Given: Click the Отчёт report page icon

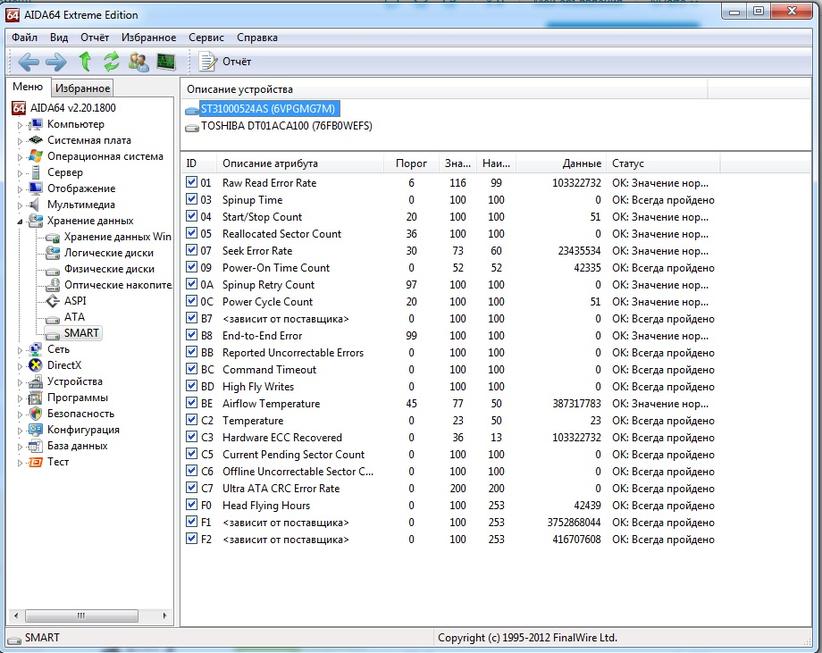Looking at the screenshot, I should tap(208, 62).
